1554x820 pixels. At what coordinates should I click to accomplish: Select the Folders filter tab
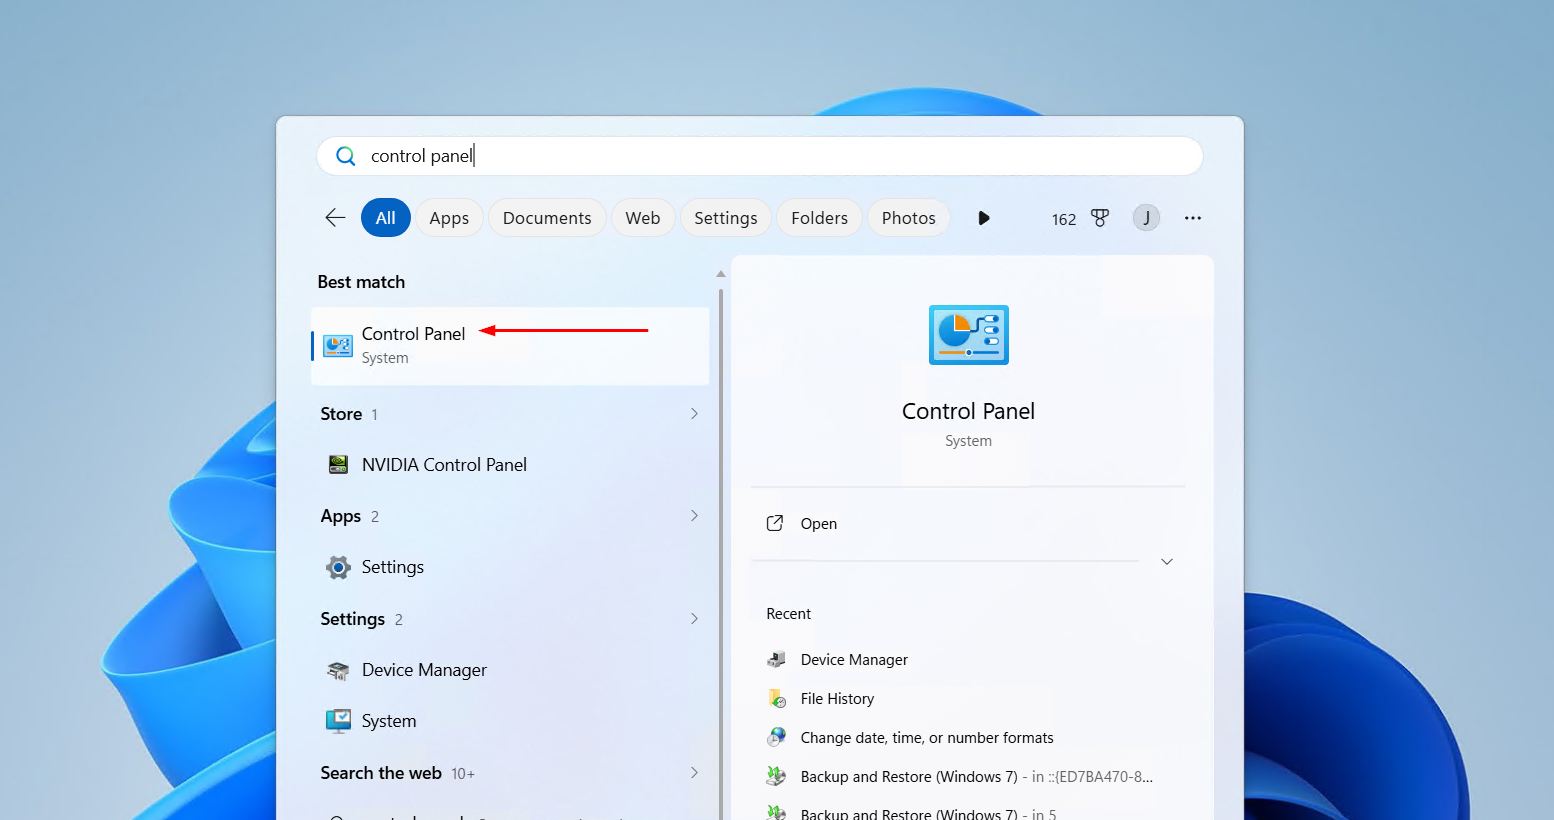819,218
